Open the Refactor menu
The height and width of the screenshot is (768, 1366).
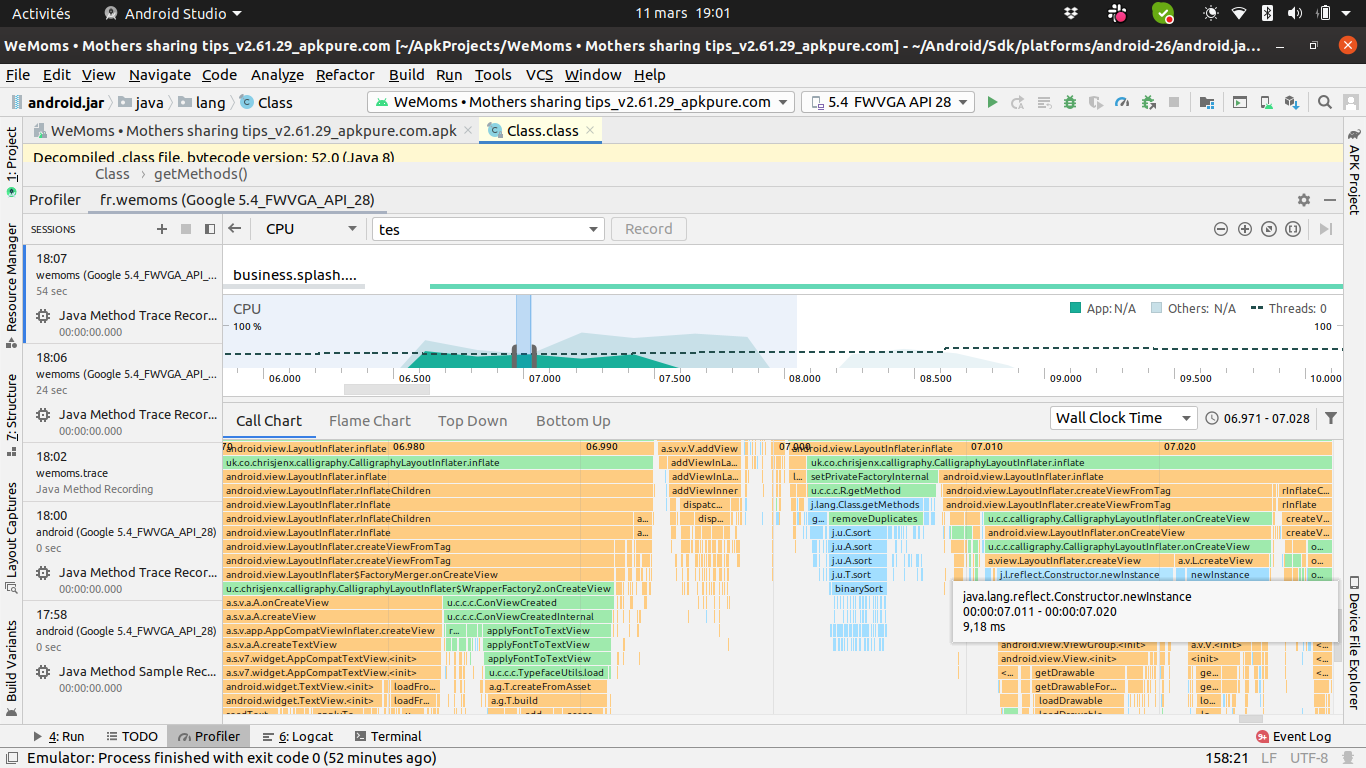(x=345, y=75)
